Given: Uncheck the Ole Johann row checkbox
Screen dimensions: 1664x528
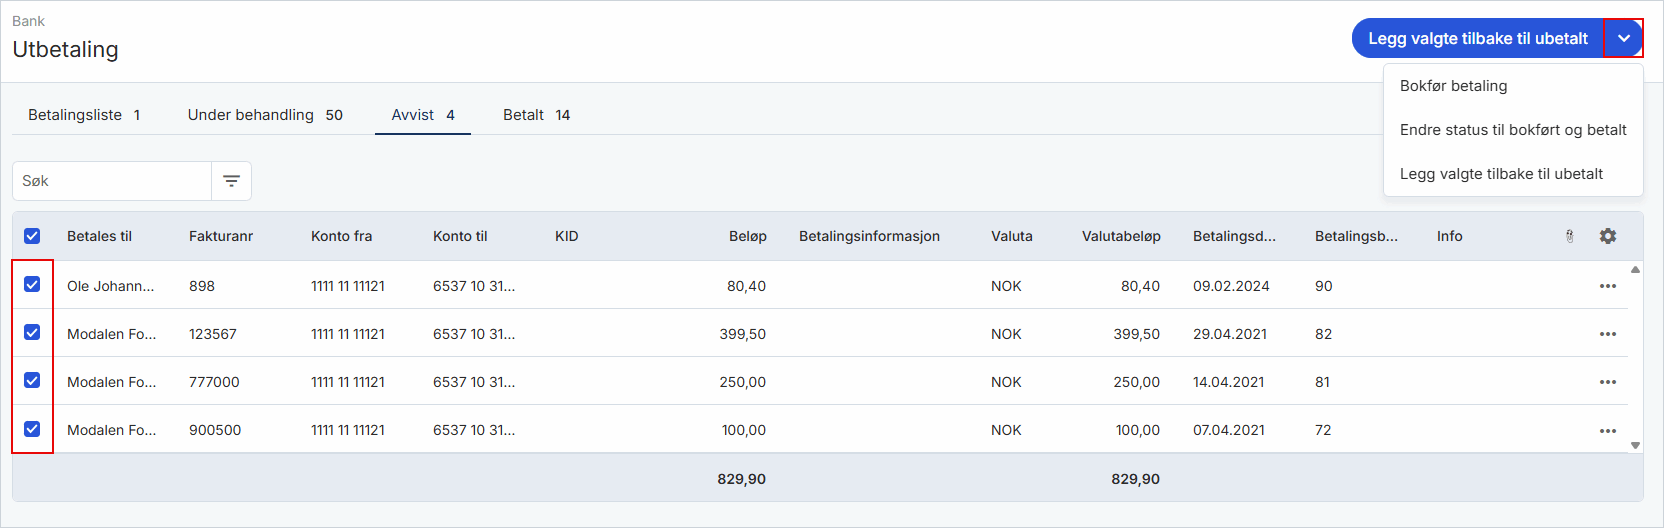Looking at the screenshot, I should coord(32,284).
